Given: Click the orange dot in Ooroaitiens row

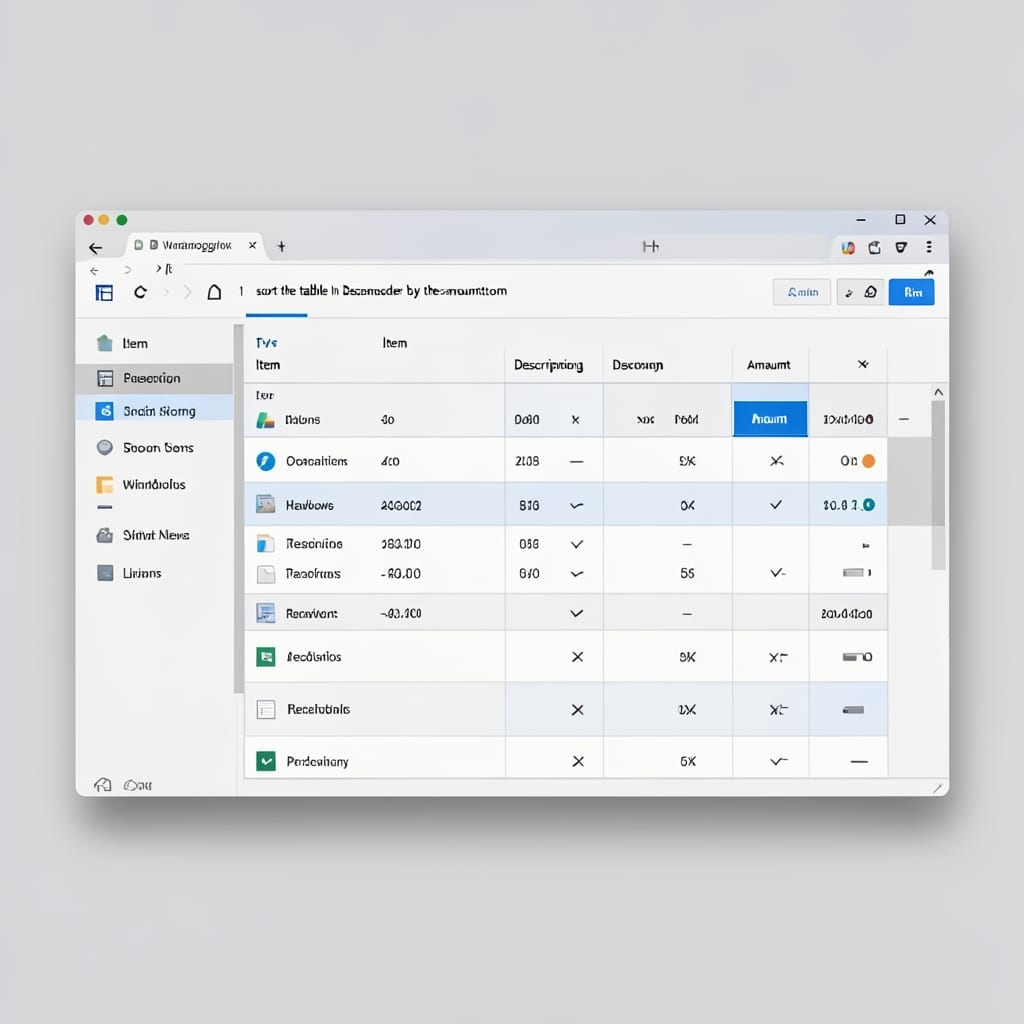Looking at the screenshot, I should click(x=869, y=461).
